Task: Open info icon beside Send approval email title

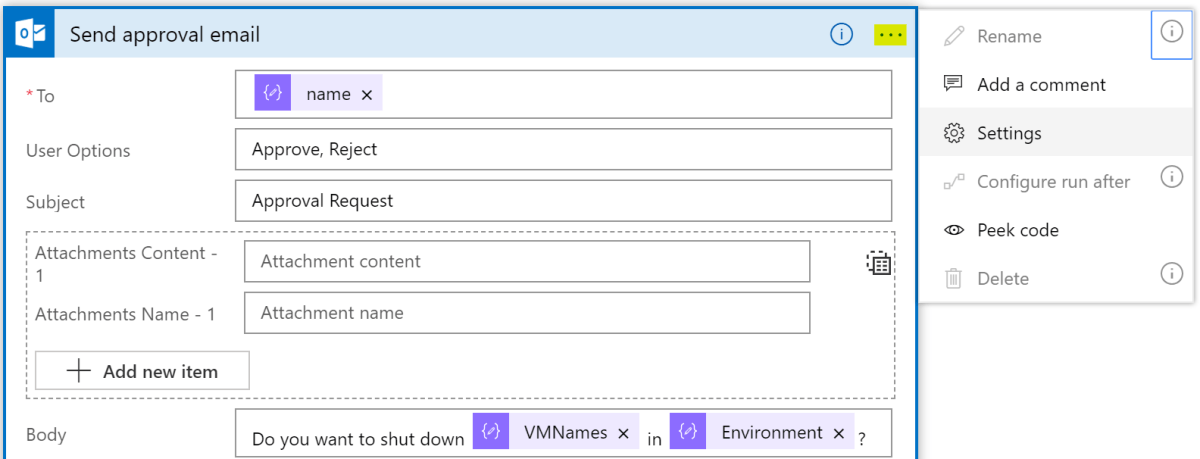Action: point(842,36)
